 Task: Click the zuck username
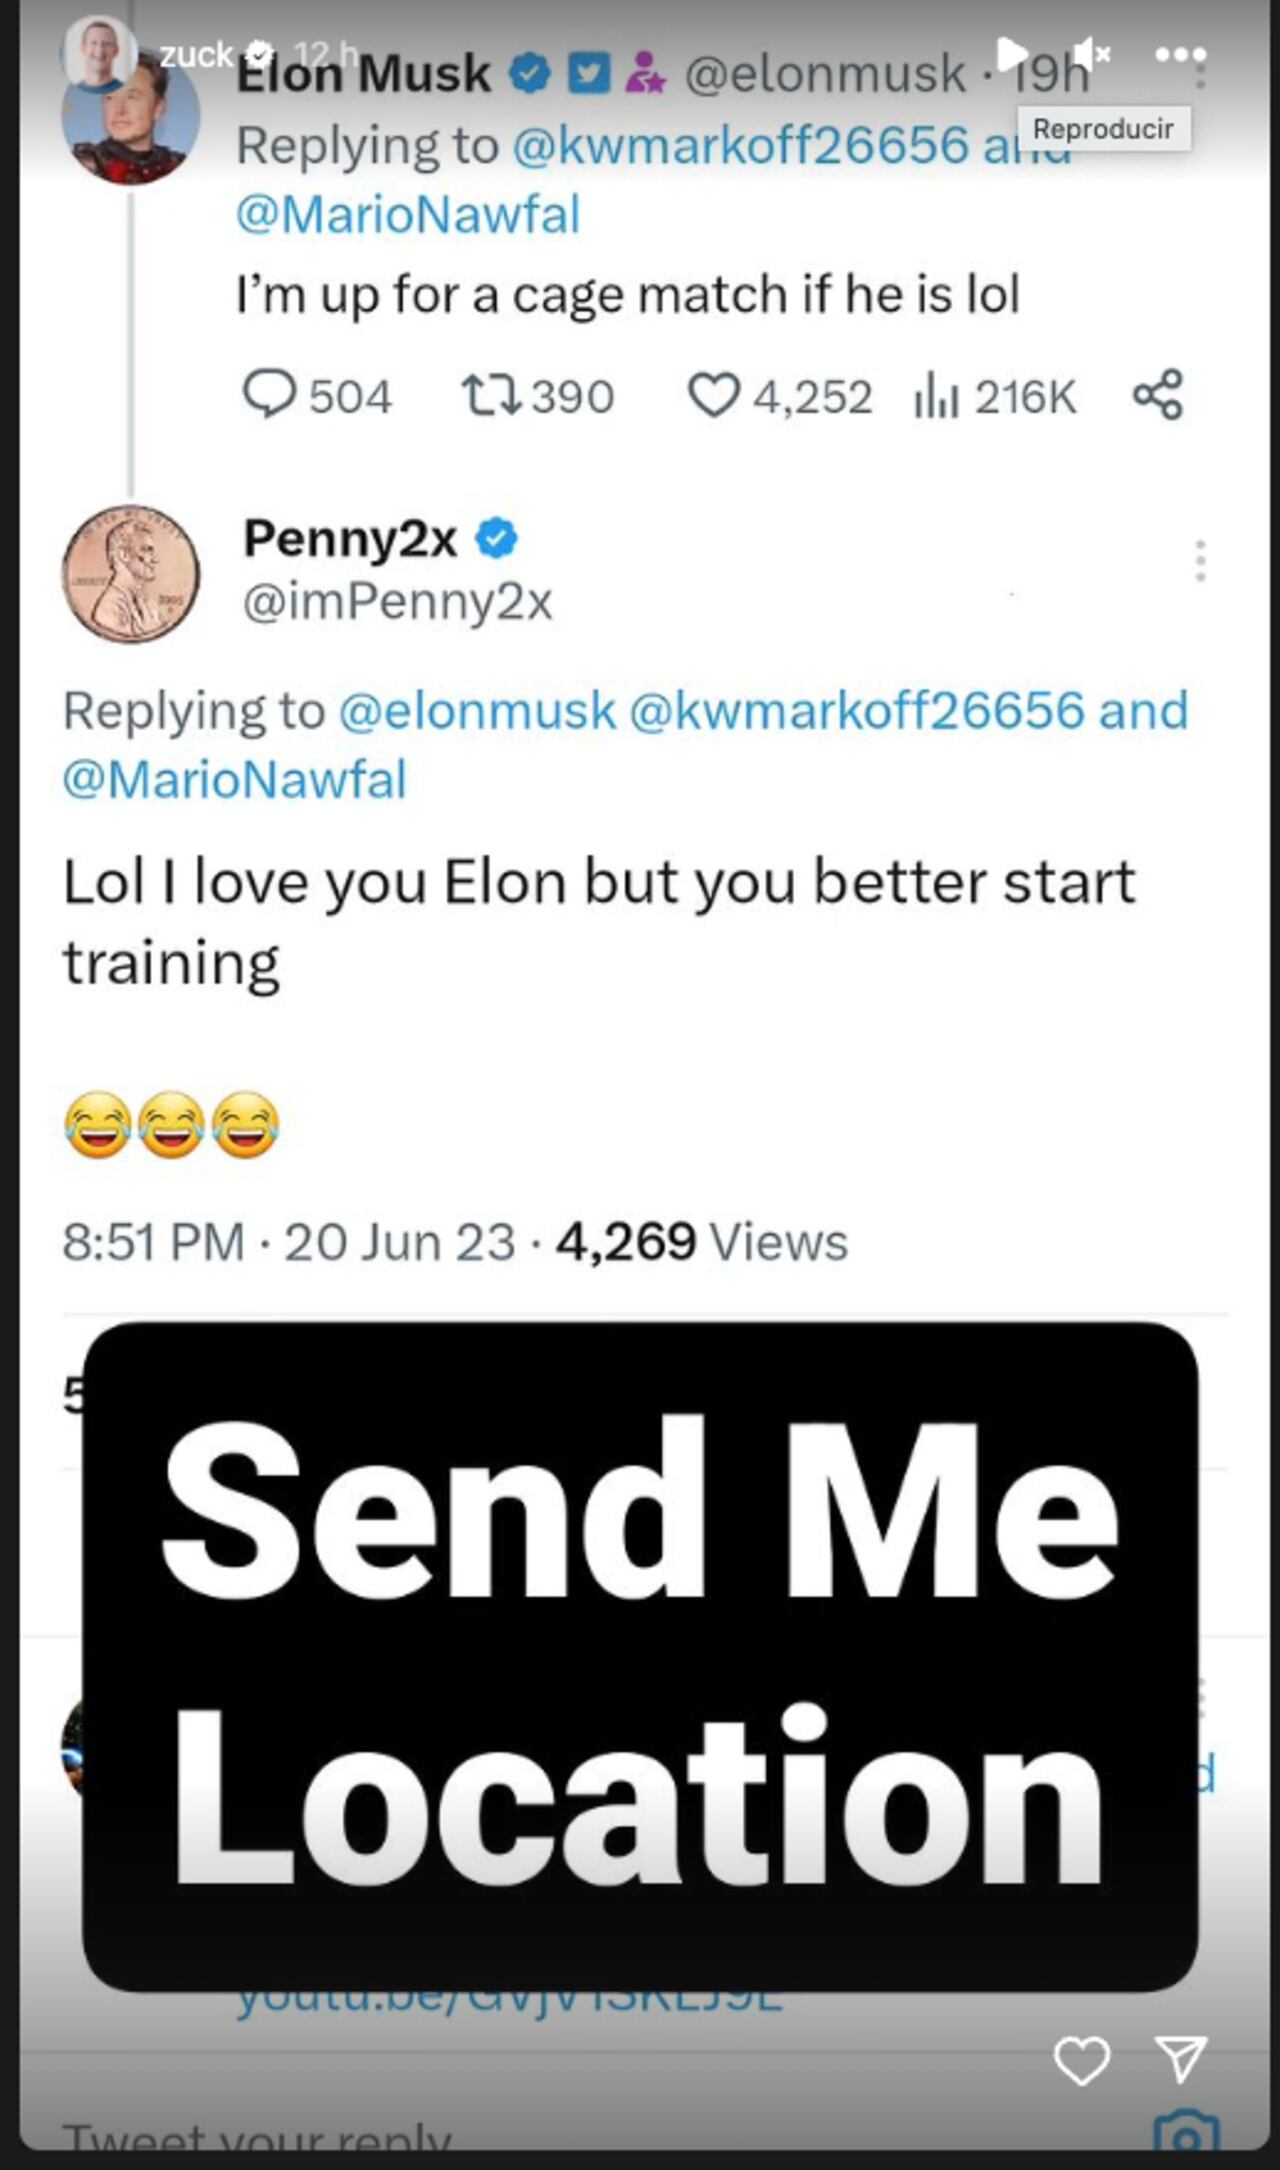(196, 55)
